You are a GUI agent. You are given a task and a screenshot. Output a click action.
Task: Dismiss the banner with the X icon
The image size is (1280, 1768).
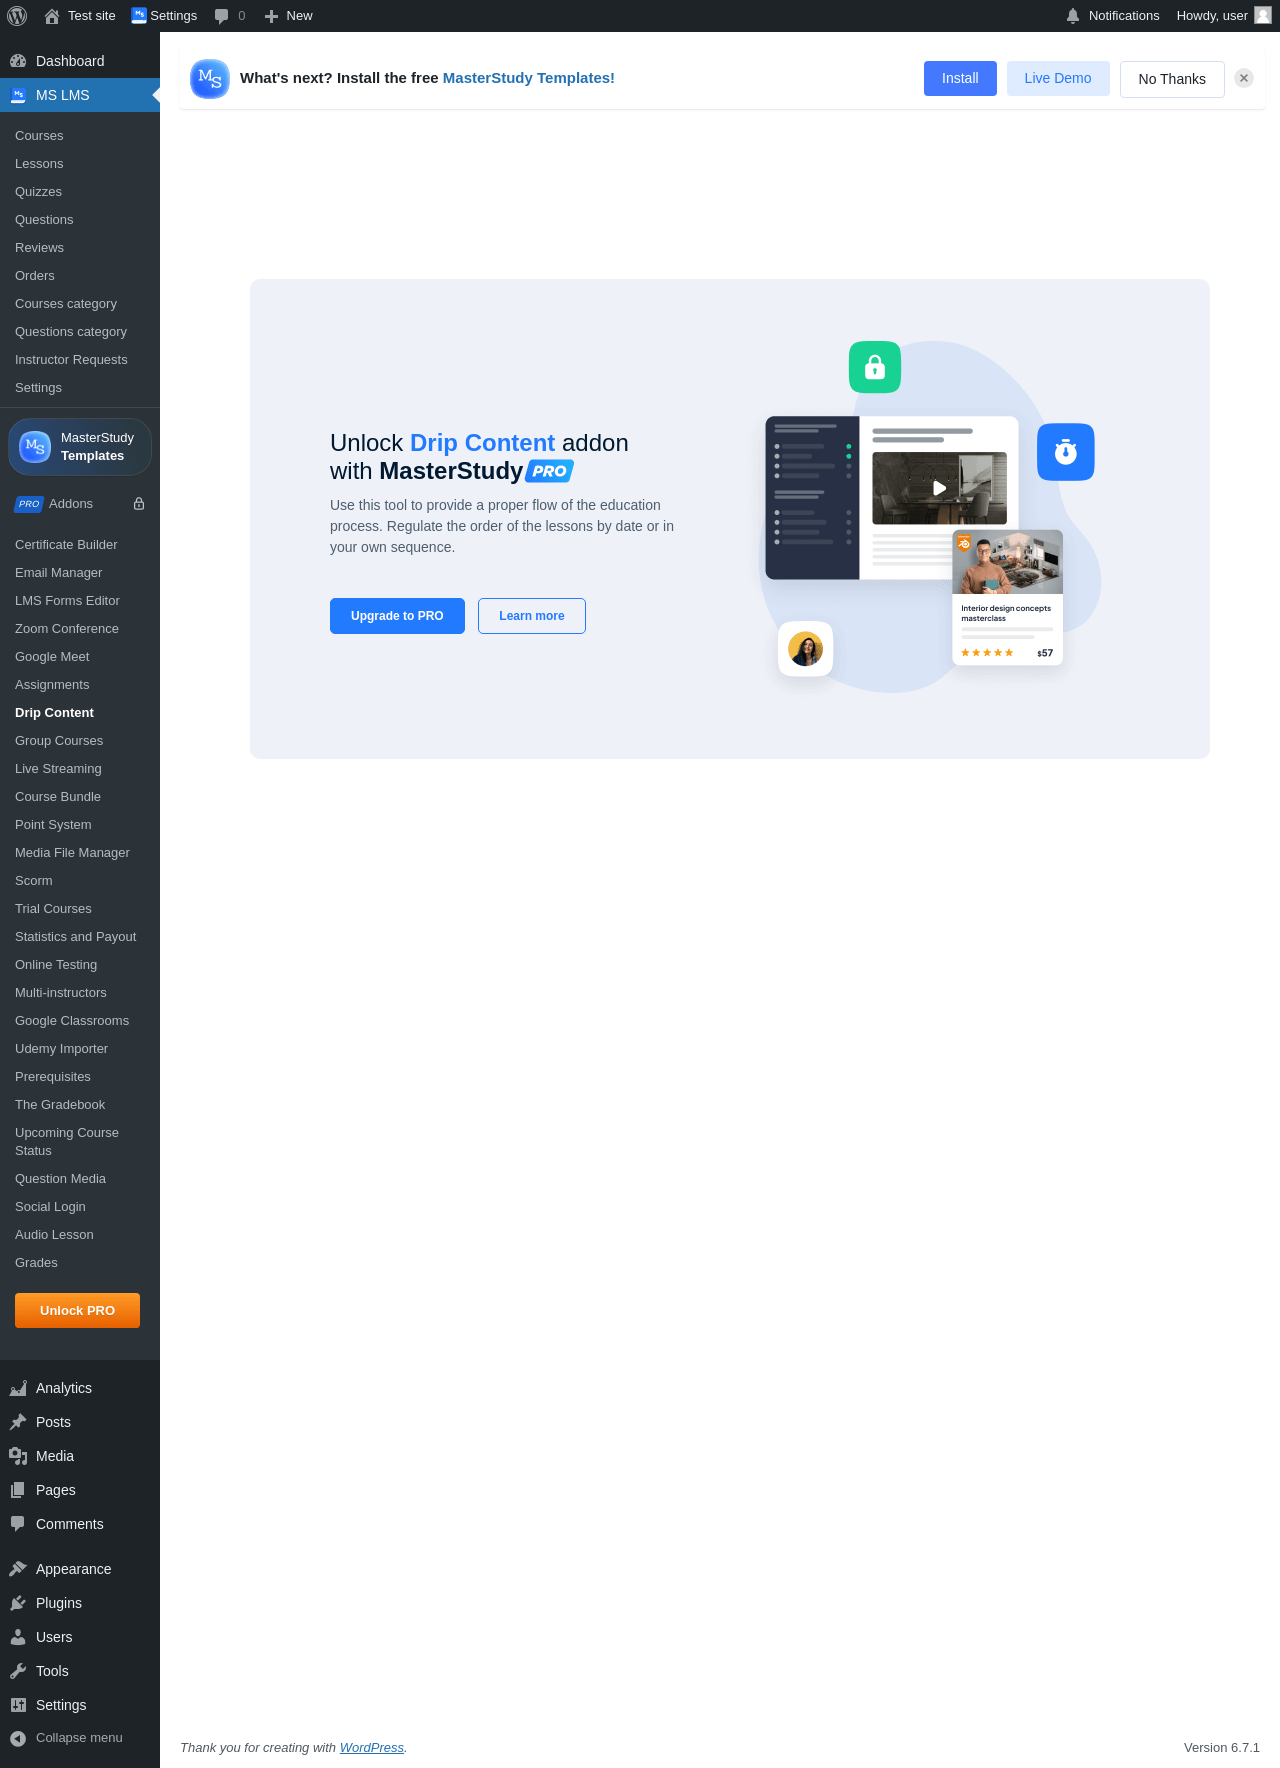(x=1244, y=78)
